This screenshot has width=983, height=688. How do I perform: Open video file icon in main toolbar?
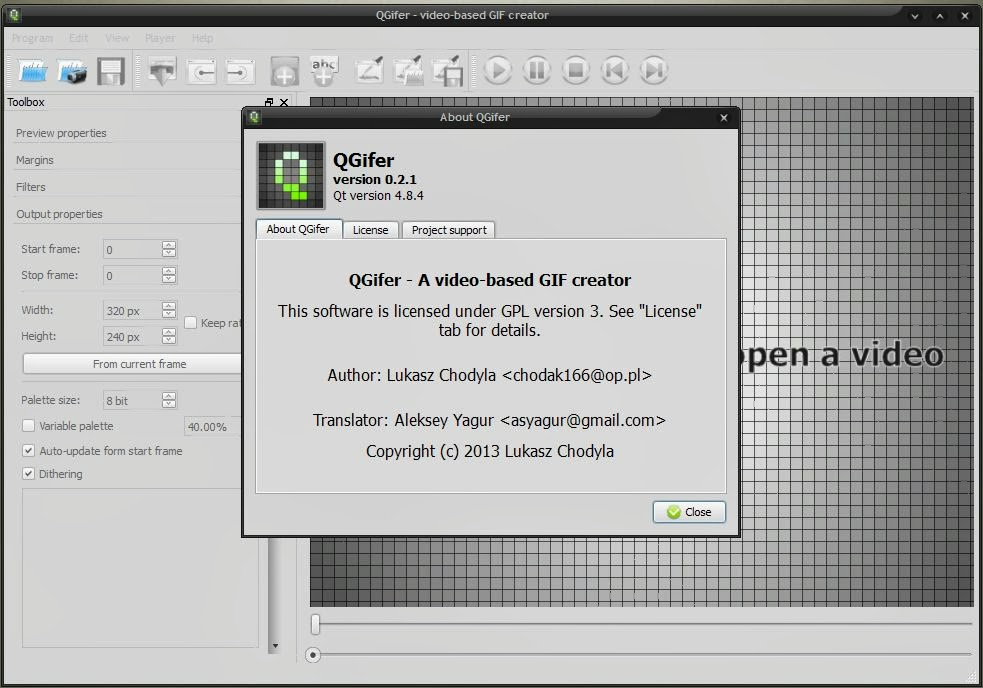coord(33,71)
